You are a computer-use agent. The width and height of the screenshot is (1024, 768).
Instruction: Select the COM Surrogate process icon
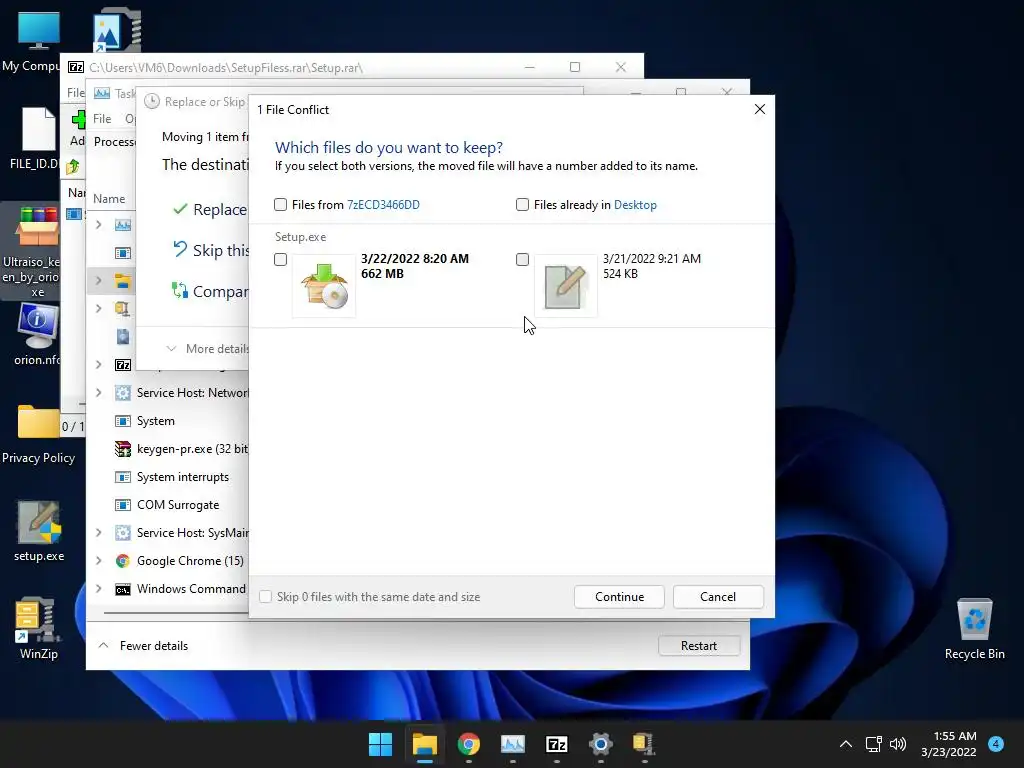[x=123, y=505]
